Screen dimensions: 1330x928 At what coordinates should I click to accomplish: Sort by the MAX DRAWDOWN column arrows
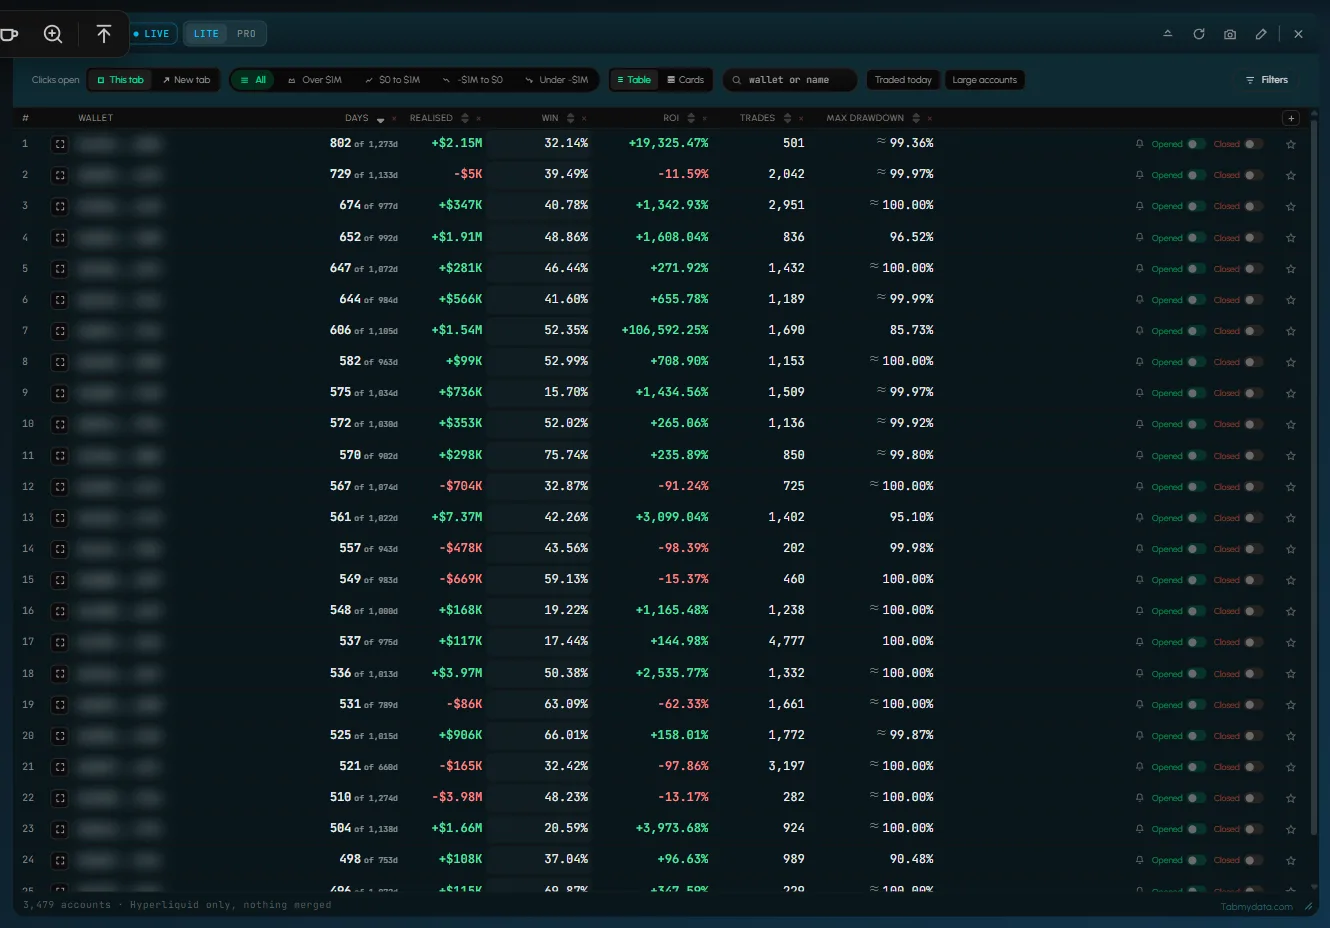916,118
